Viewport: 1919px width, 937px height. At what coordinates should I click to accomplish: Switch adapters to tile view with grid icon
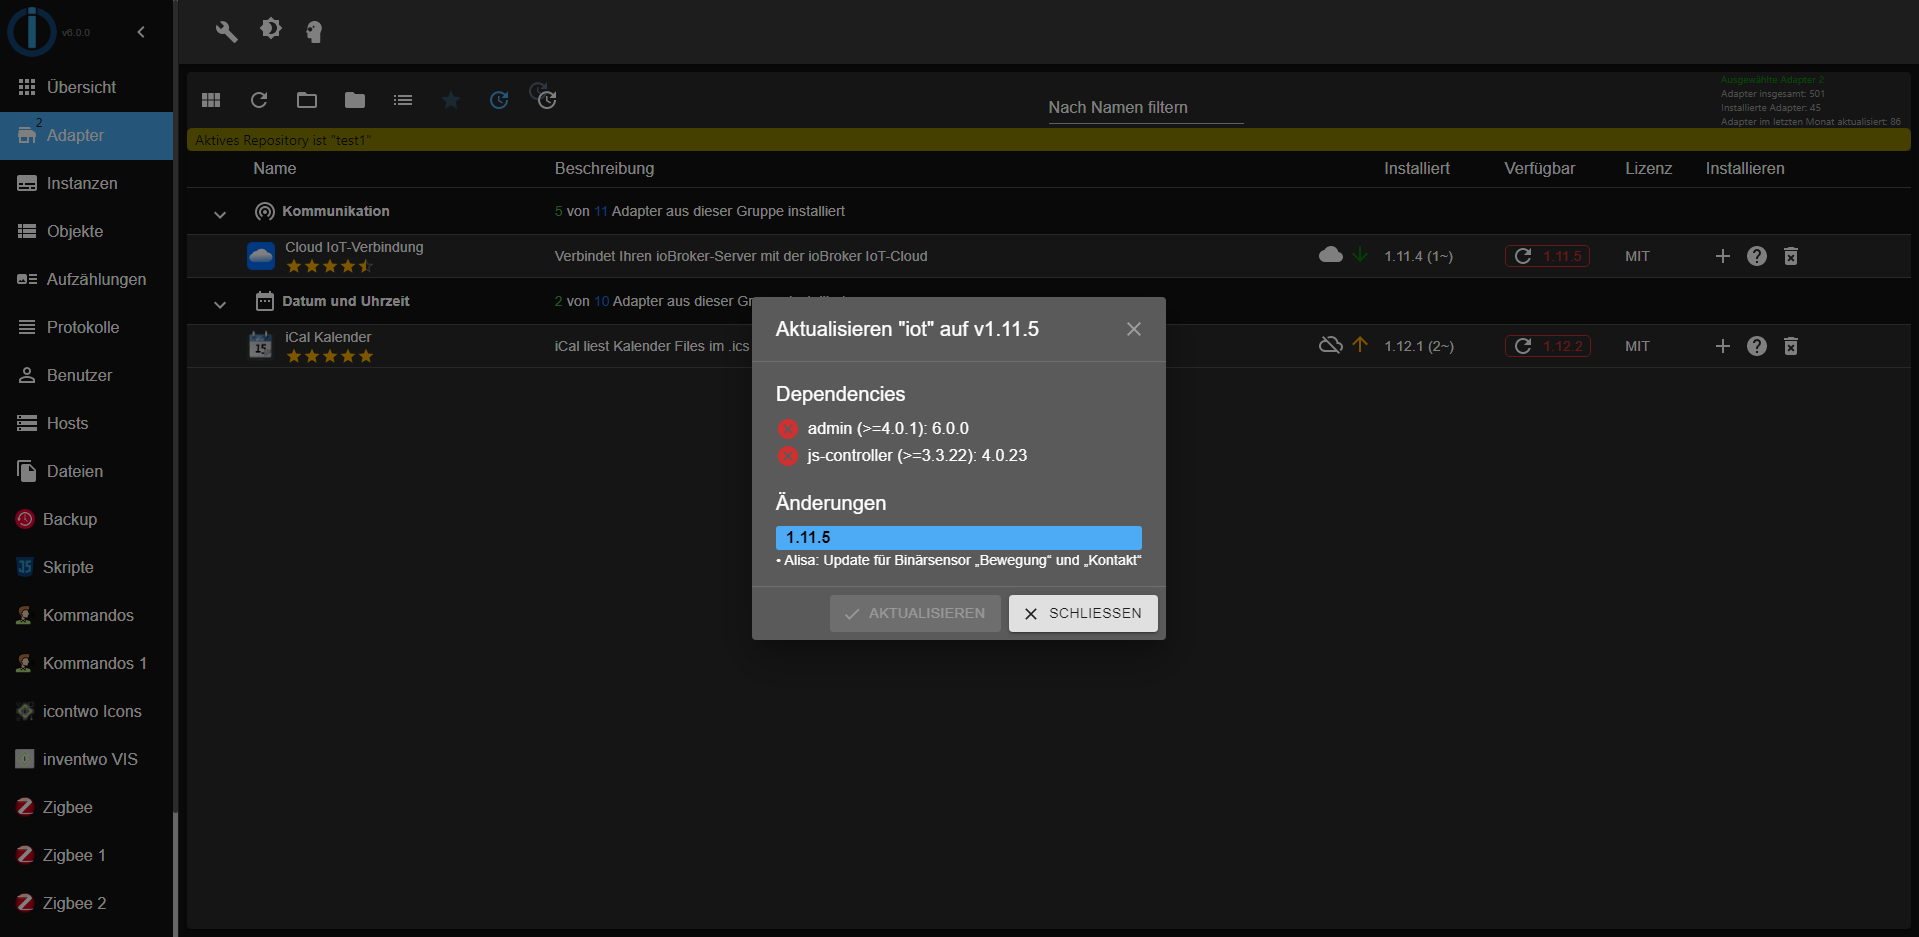[x=210, y=100]
